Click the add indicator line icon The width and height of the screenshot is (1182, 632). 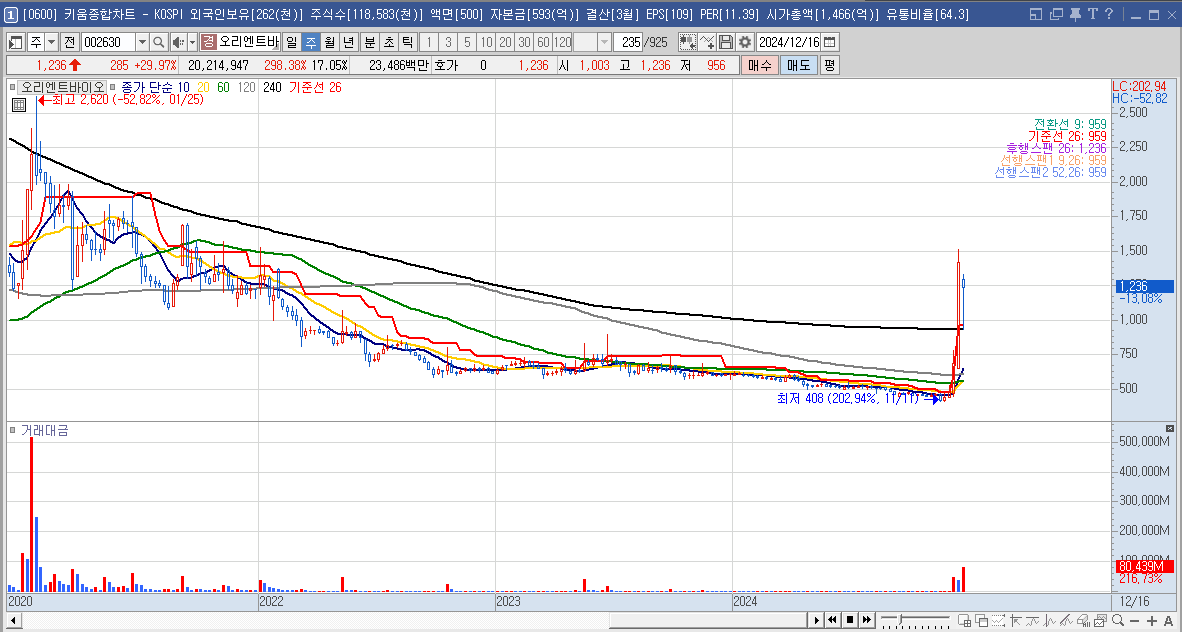pos(706,42)
